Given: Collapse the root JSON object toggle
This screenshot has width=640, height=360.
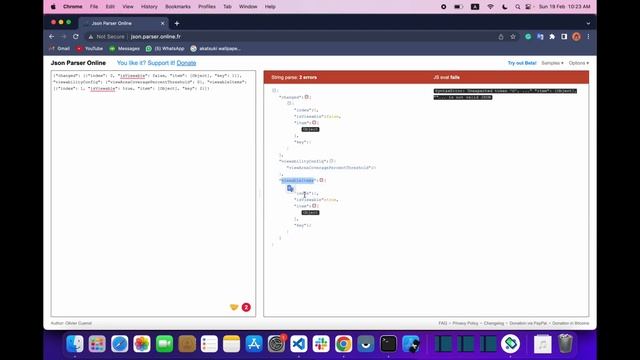Looking at the screenshot, I should point(274,91).
